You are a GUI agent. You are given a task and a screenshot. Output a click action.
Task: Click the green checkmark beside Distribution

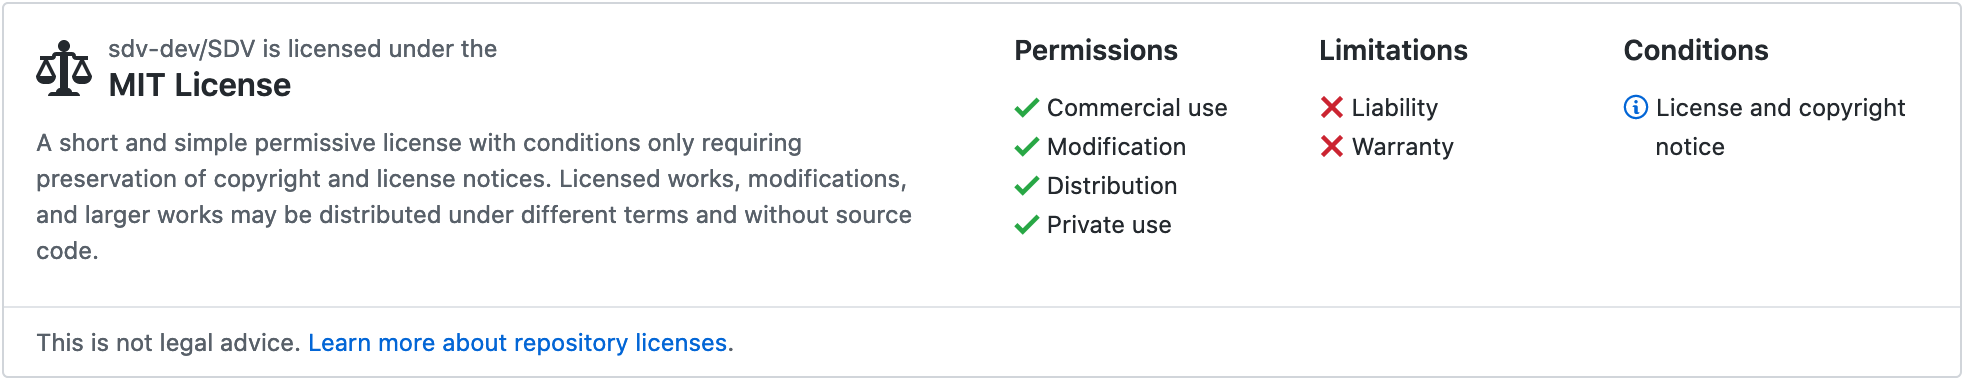tap(1027, 186)
